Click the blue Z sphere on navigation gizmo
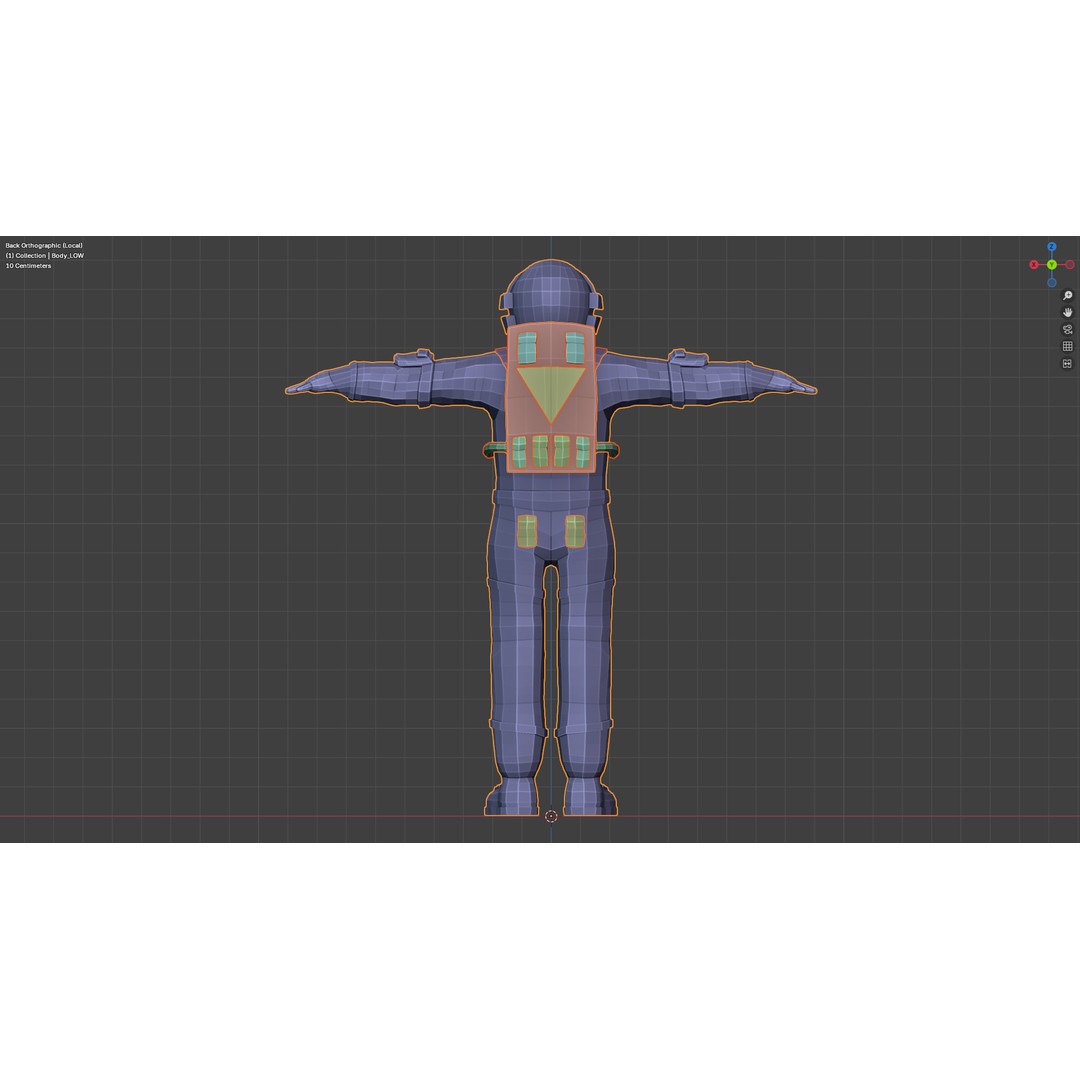 1051,246
